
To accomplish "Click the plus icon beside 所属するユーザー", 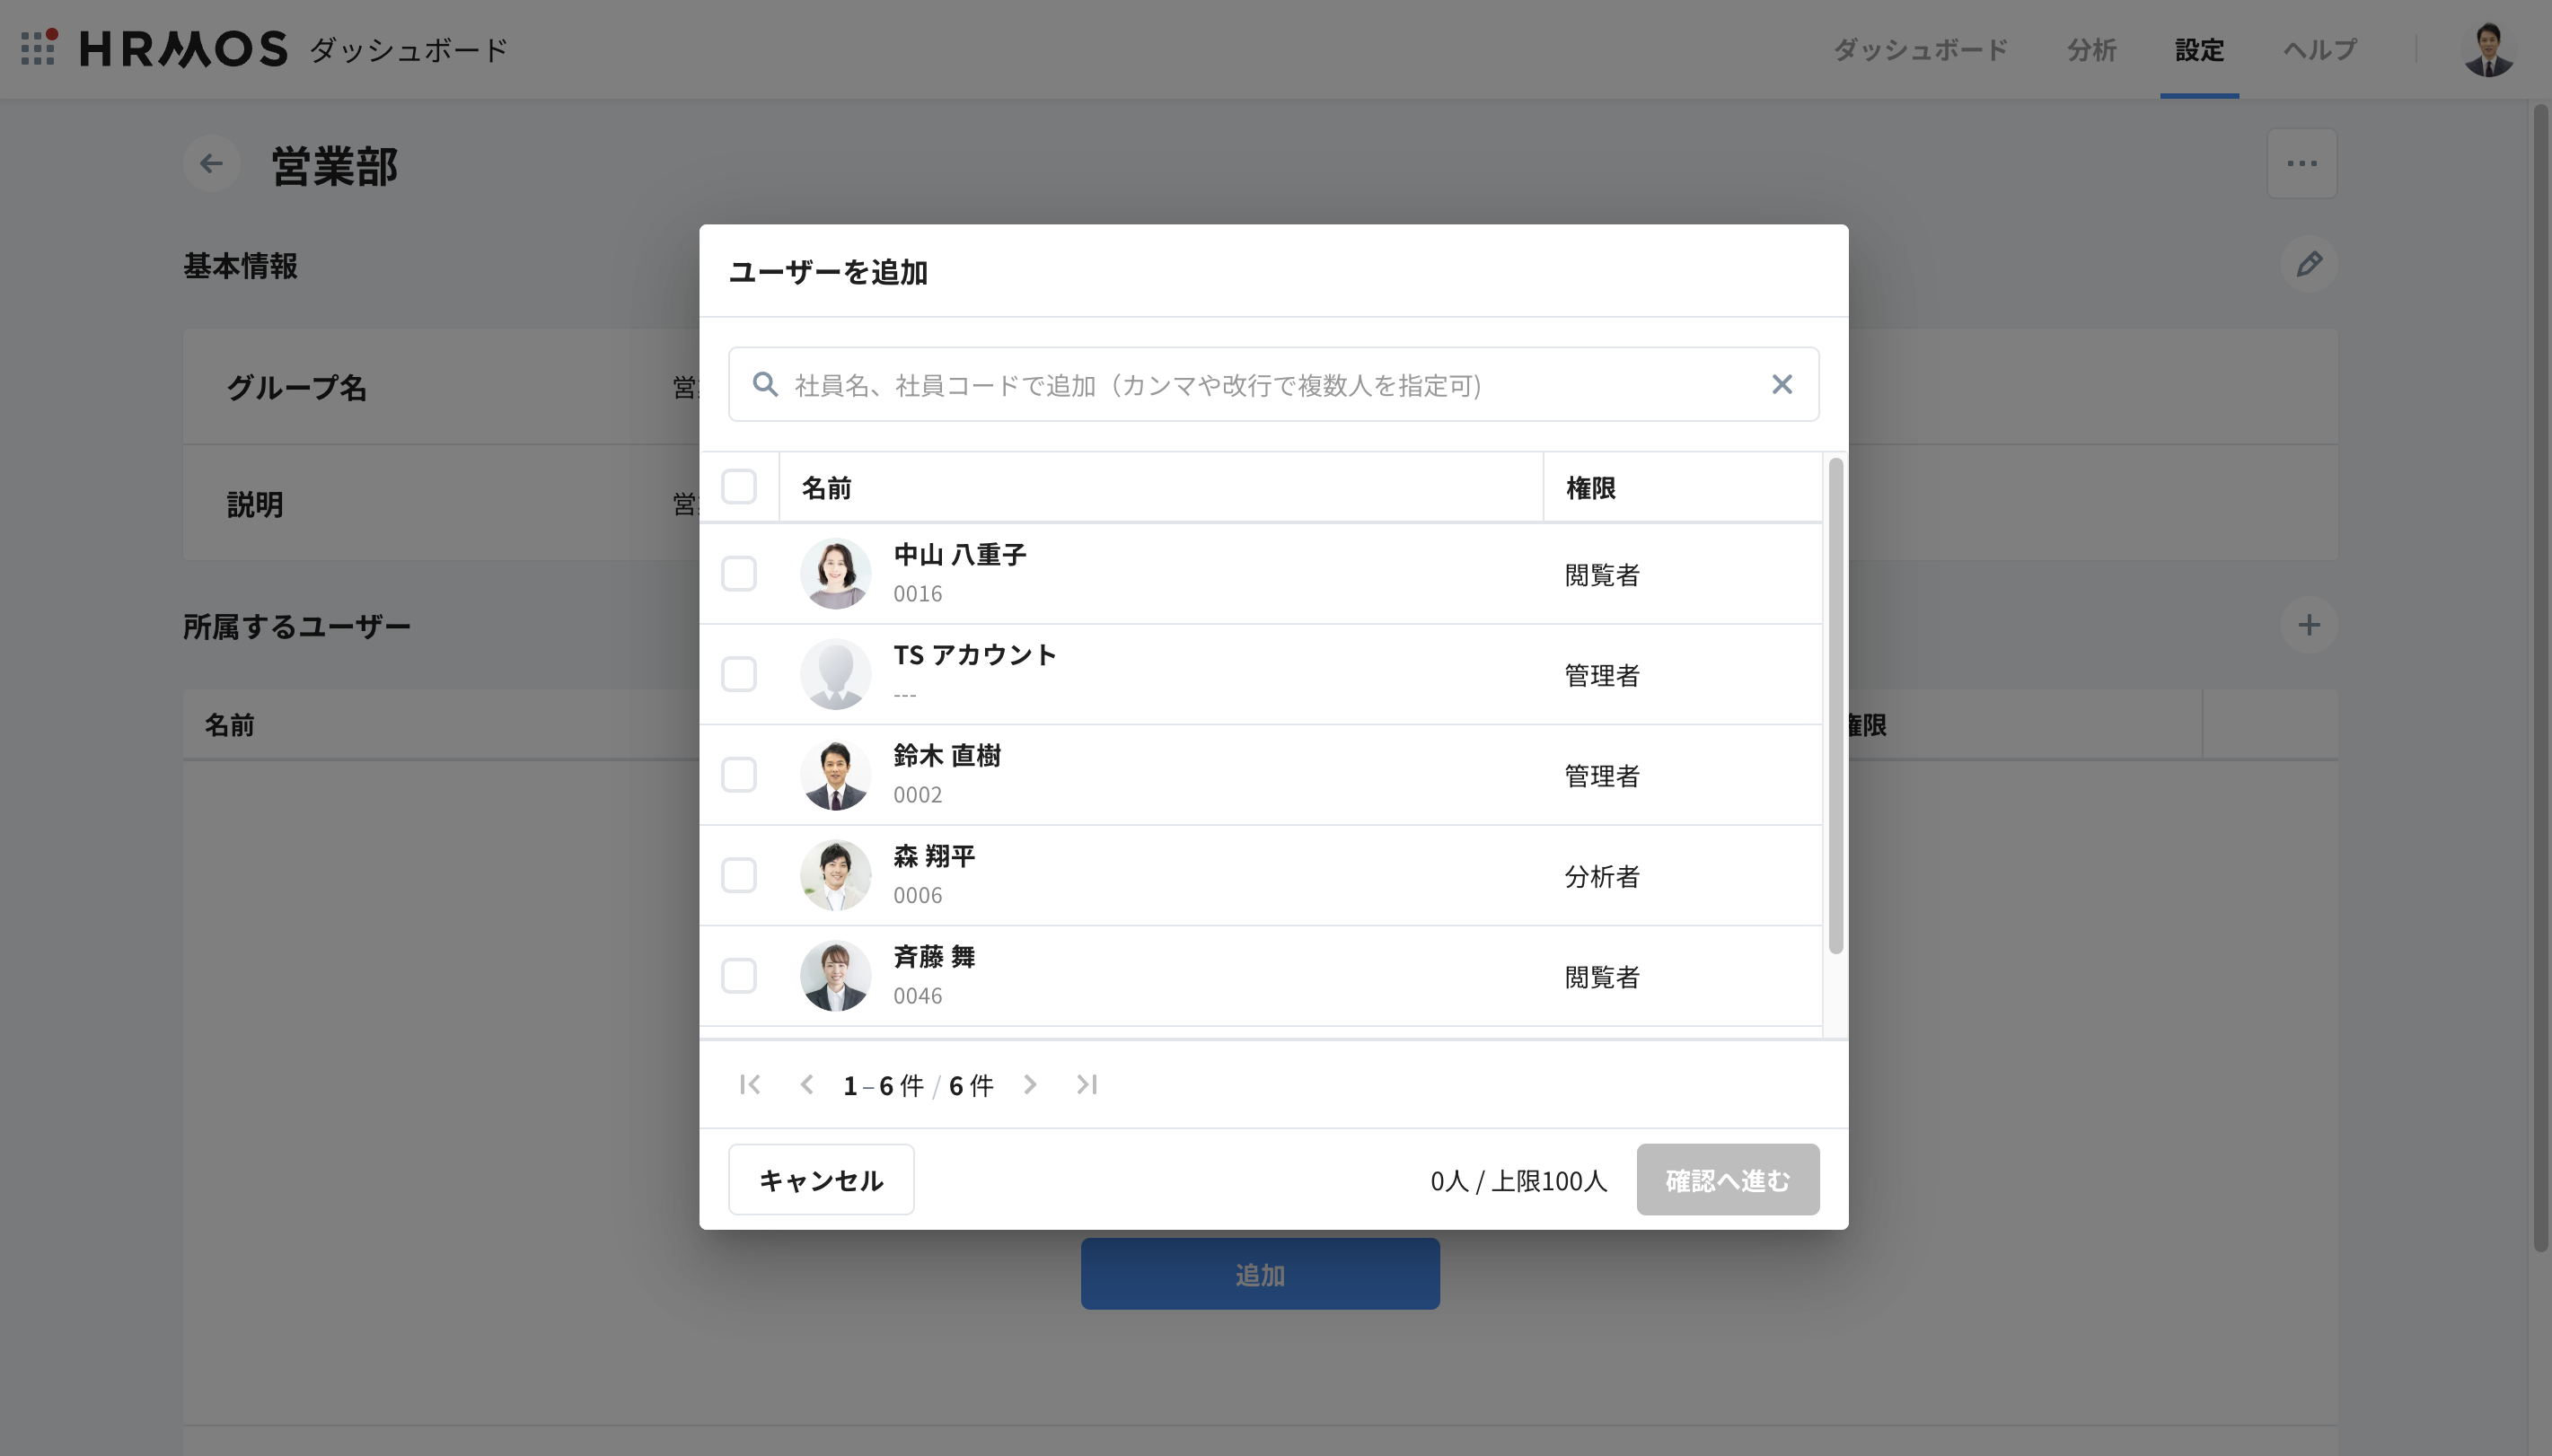I will (2308, 625).
